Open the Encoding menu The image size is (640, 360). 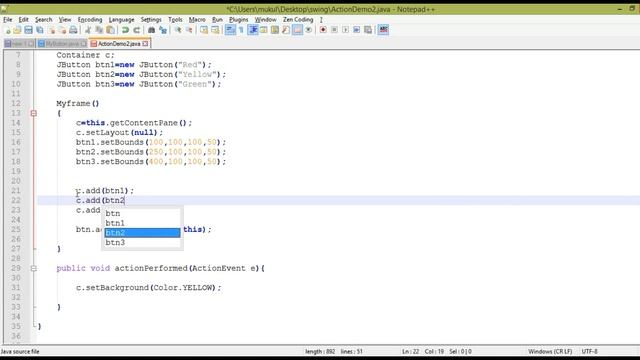(90, 20)
